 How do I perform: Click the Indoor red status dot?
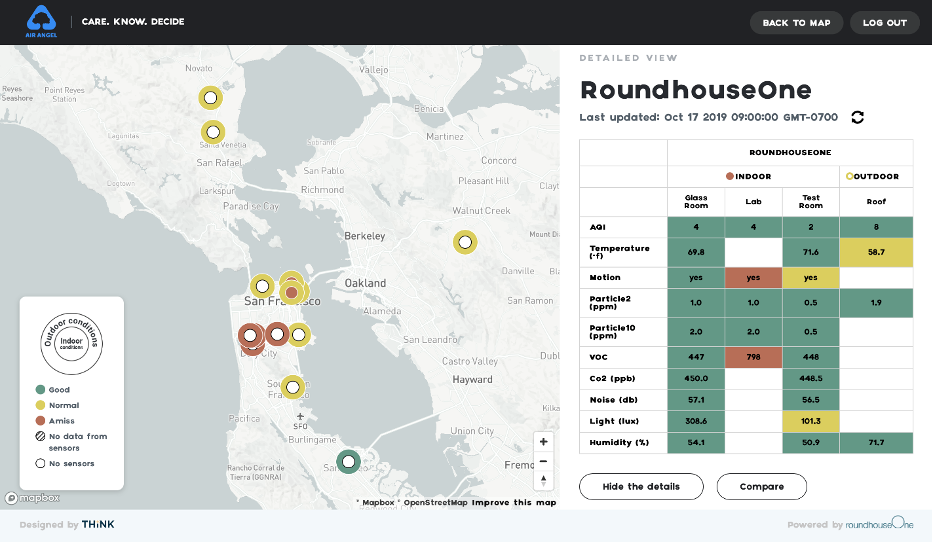(729, 176)
